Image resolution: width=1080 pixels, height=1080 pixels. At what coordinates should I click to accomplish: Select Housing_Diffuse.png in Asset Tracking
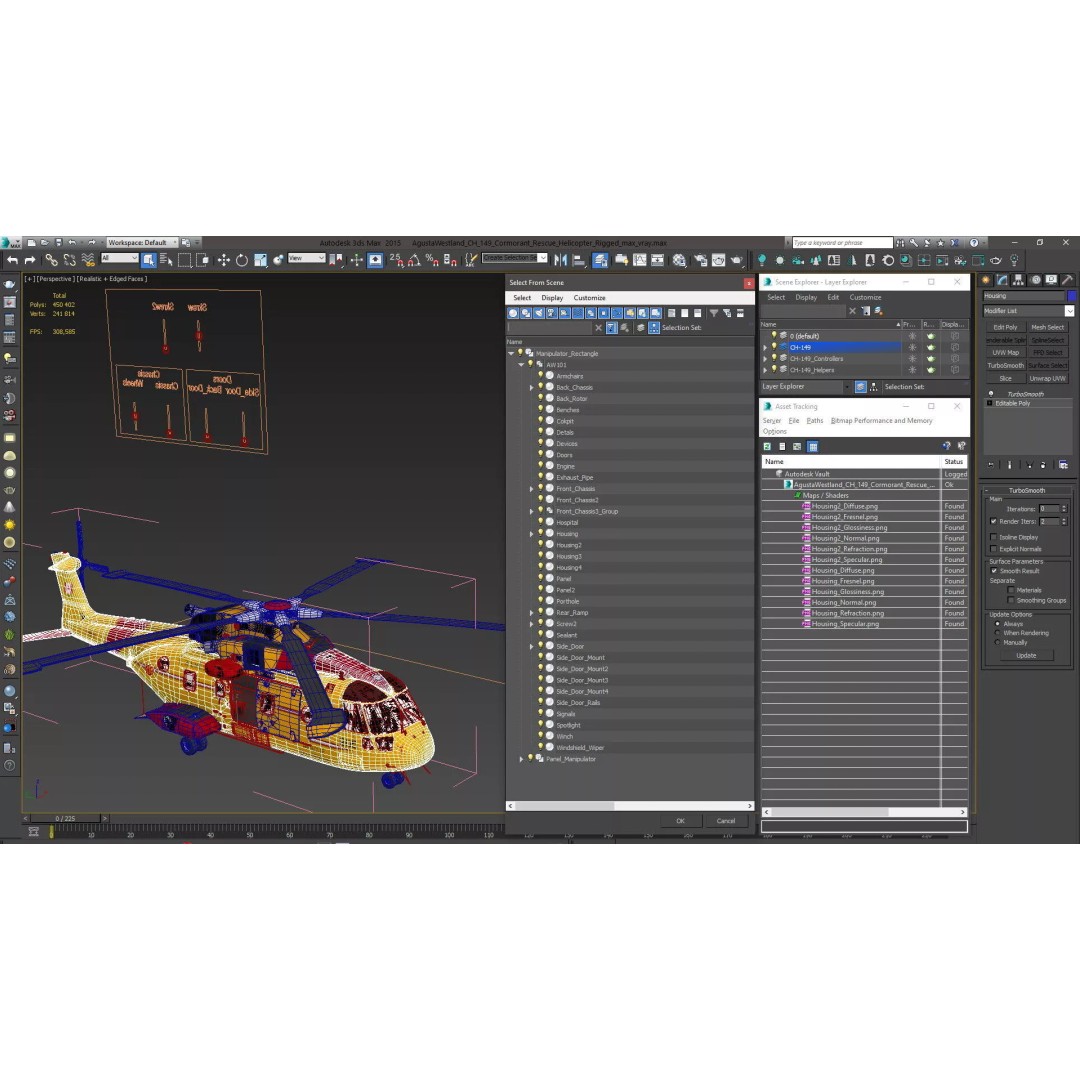(843, 570)
